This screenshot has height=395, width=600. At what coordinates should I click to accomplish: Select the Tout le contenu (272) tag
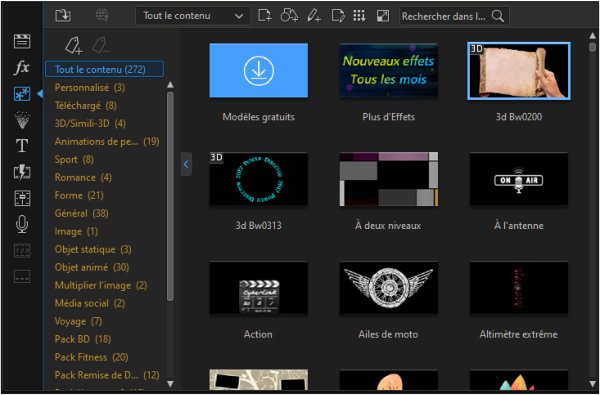point(104,69)
